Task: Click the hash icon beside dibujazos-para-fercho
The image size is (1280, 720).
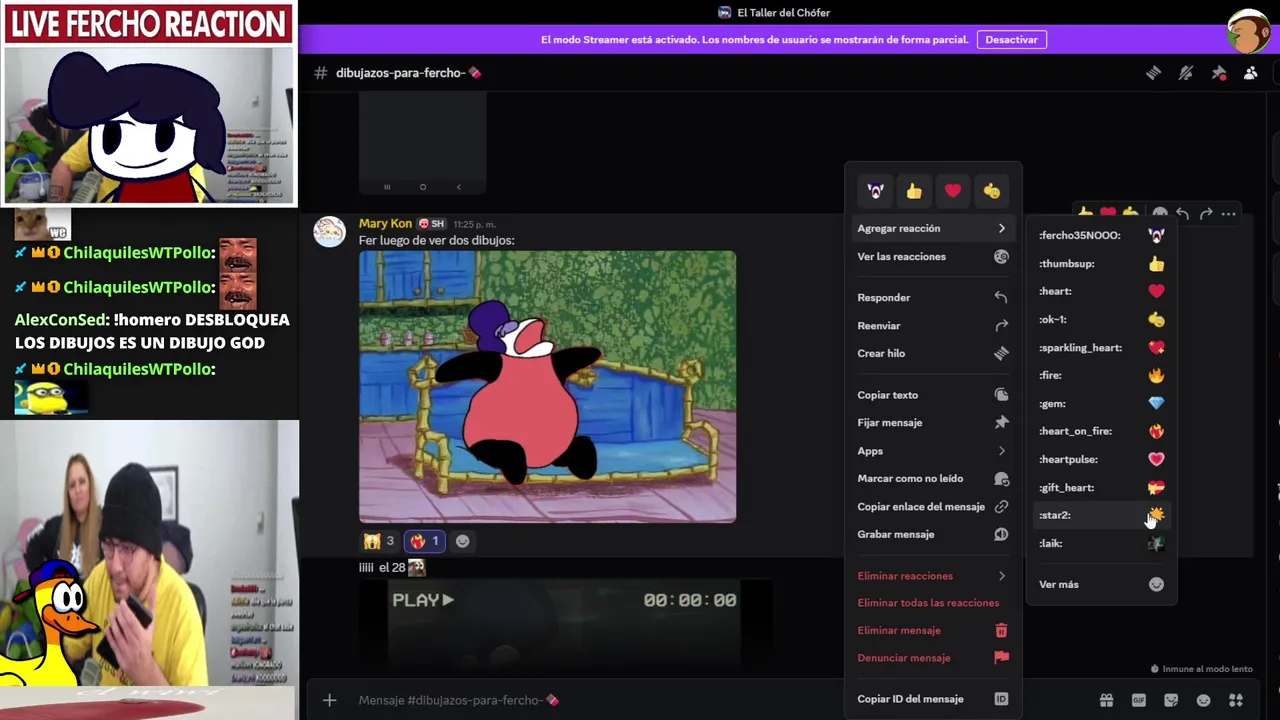Action: pos(320,73)
